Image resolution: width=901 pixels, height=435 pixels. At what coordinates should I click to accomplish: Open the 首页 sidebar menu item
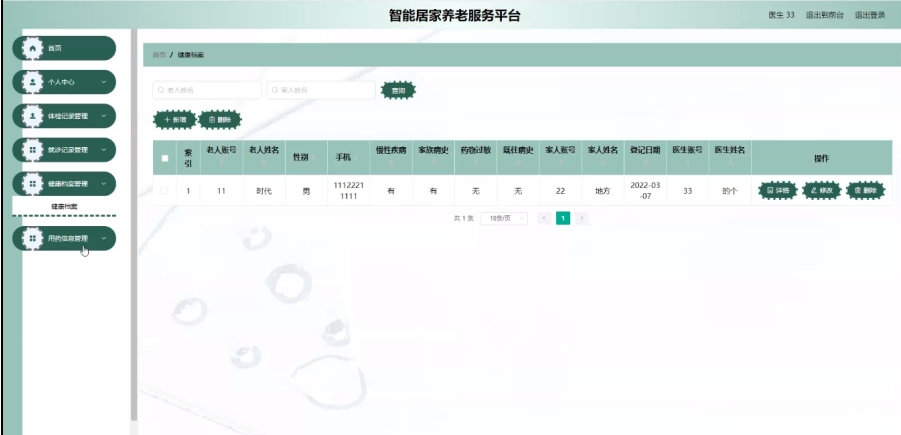point(64,48)
